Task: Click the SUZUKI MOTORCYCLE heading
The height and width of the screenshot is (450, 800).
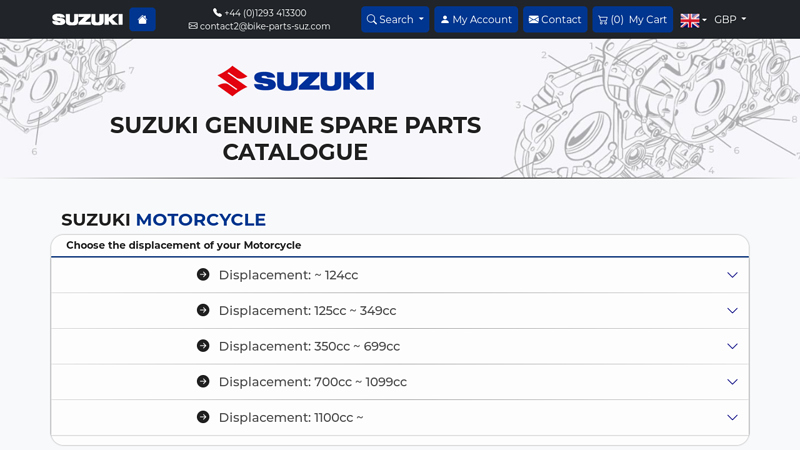Action: click(163, 220)
